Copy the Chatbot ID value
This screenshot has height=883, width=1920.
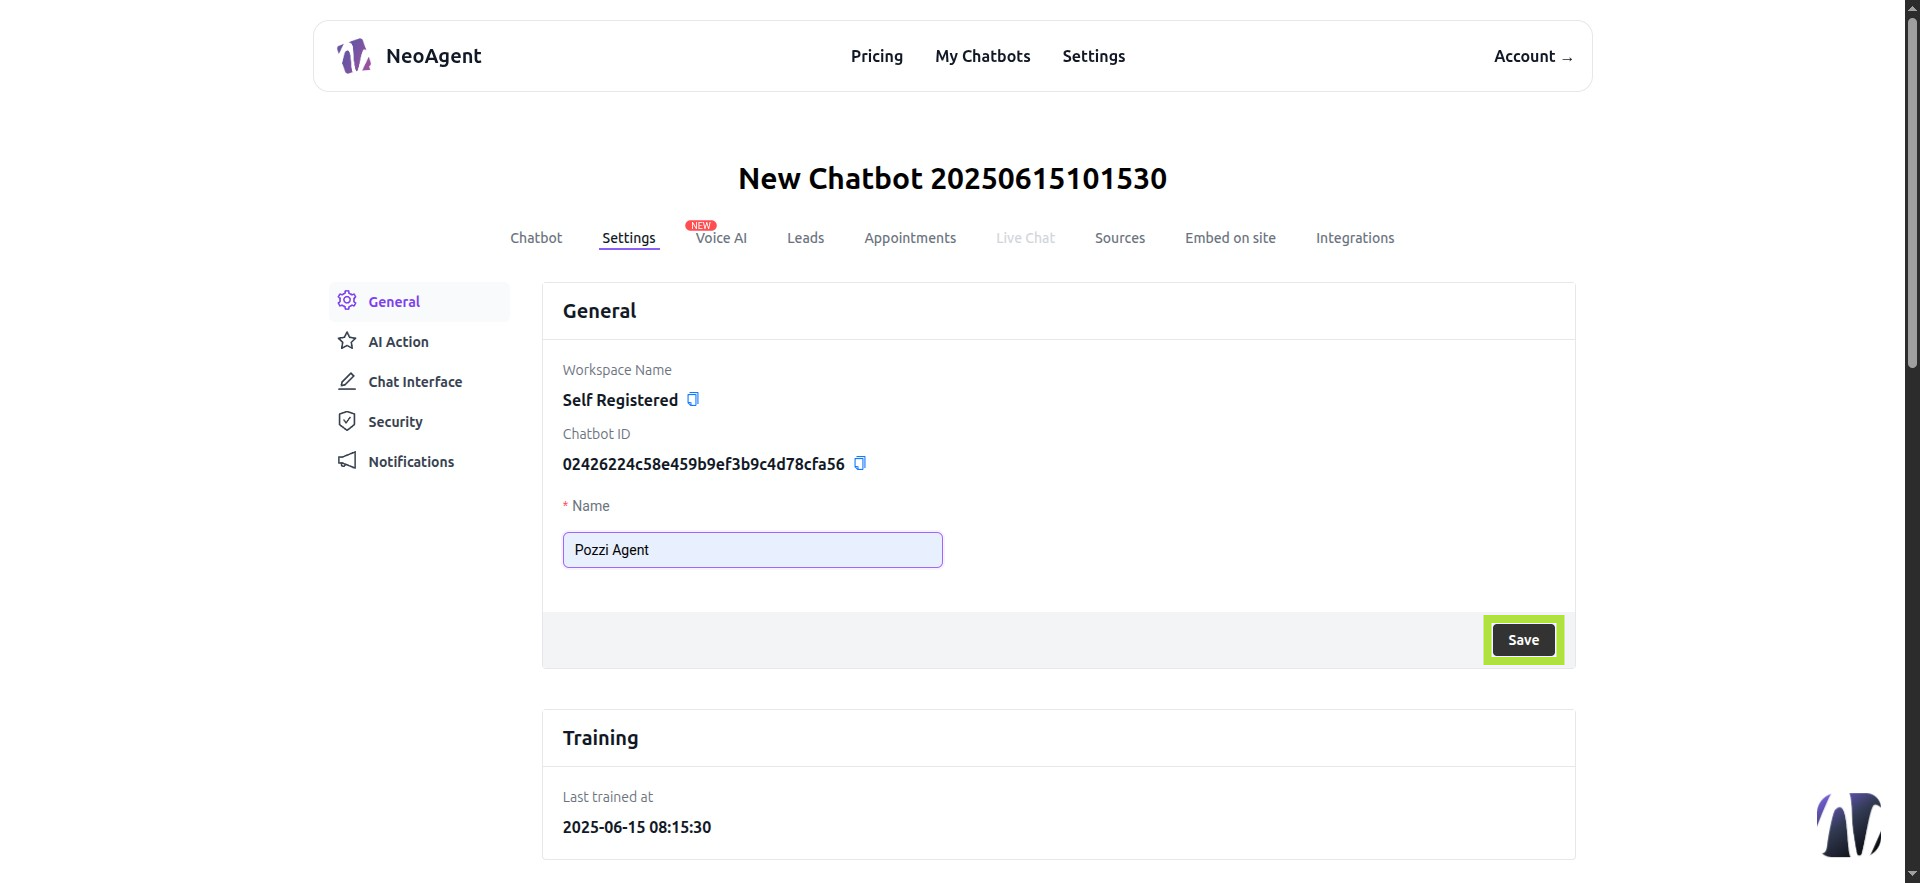point(860,463)
